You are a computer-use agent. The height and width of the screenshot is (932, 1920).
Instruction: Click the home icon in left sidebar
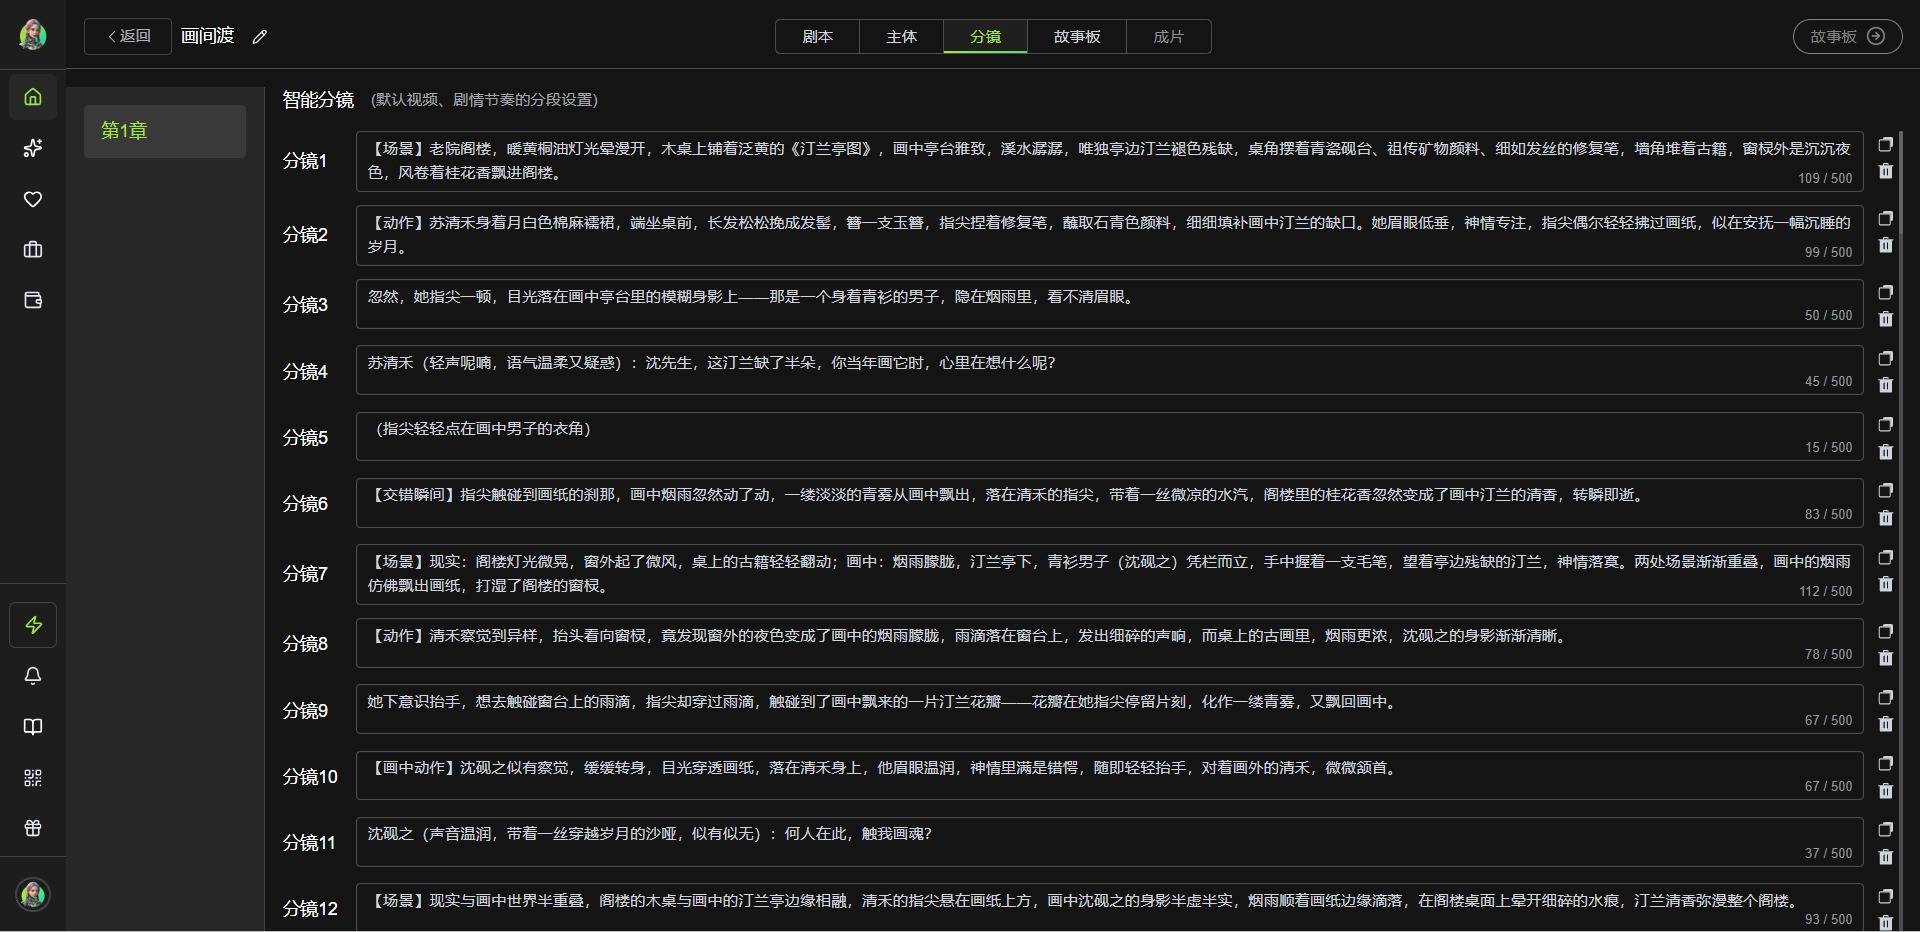point(33,97)
